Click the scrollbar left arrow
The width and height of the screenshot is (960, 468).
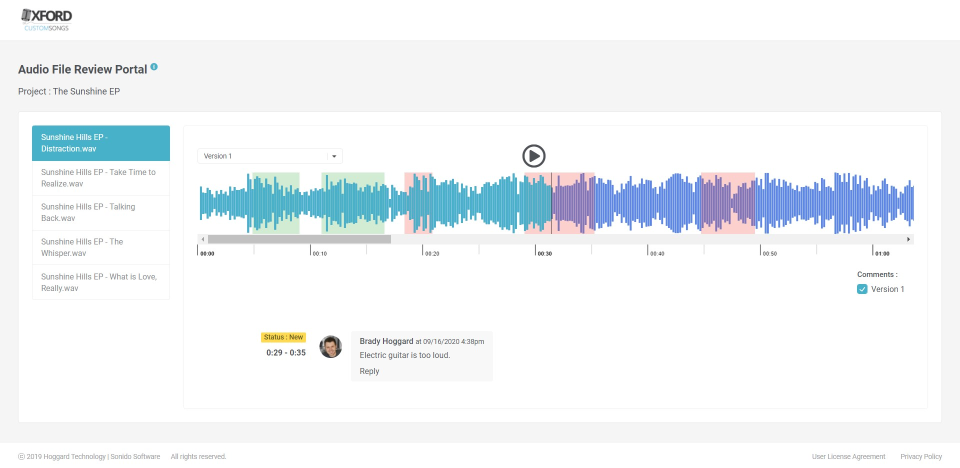203,239
